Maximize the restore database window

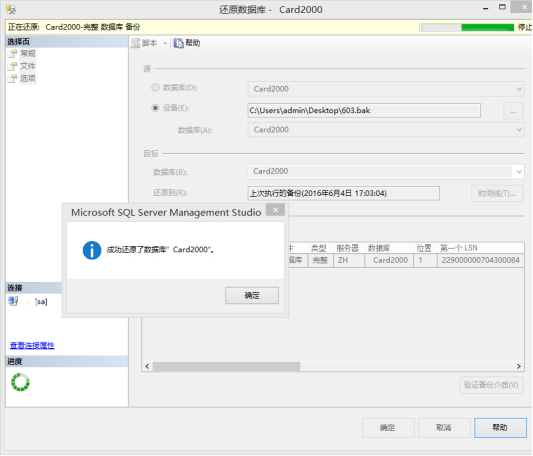click(x=502, y=7)
